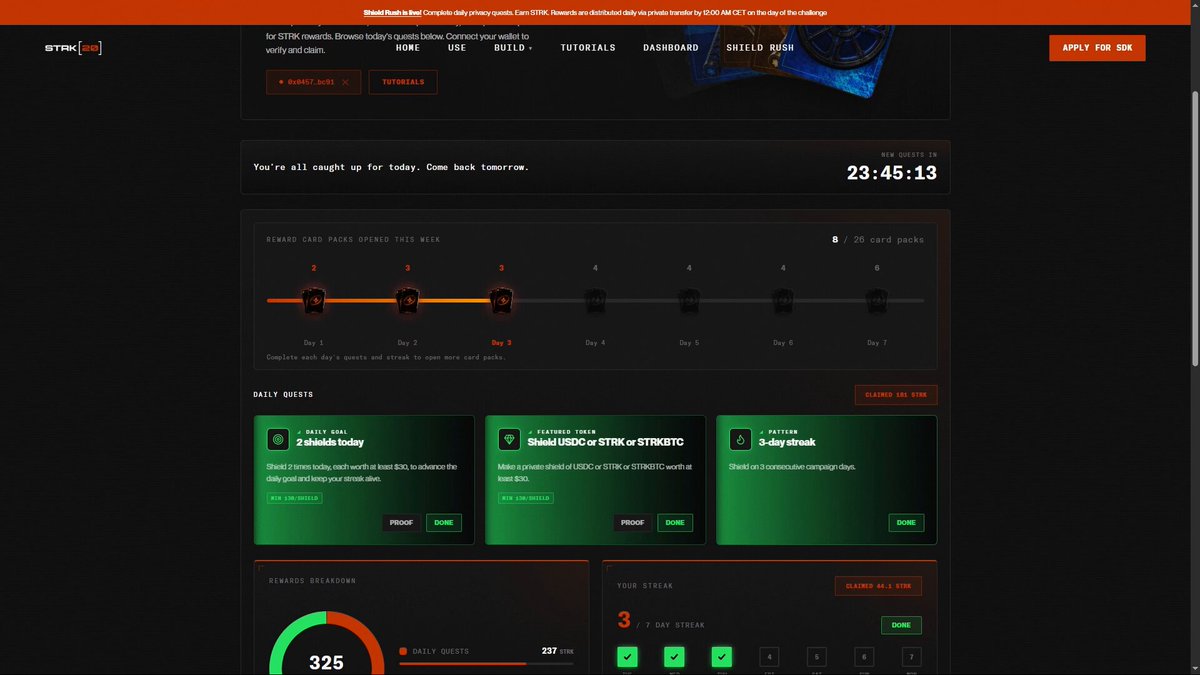
Task: Click the 237 STRK value
Action: (557, 651)
